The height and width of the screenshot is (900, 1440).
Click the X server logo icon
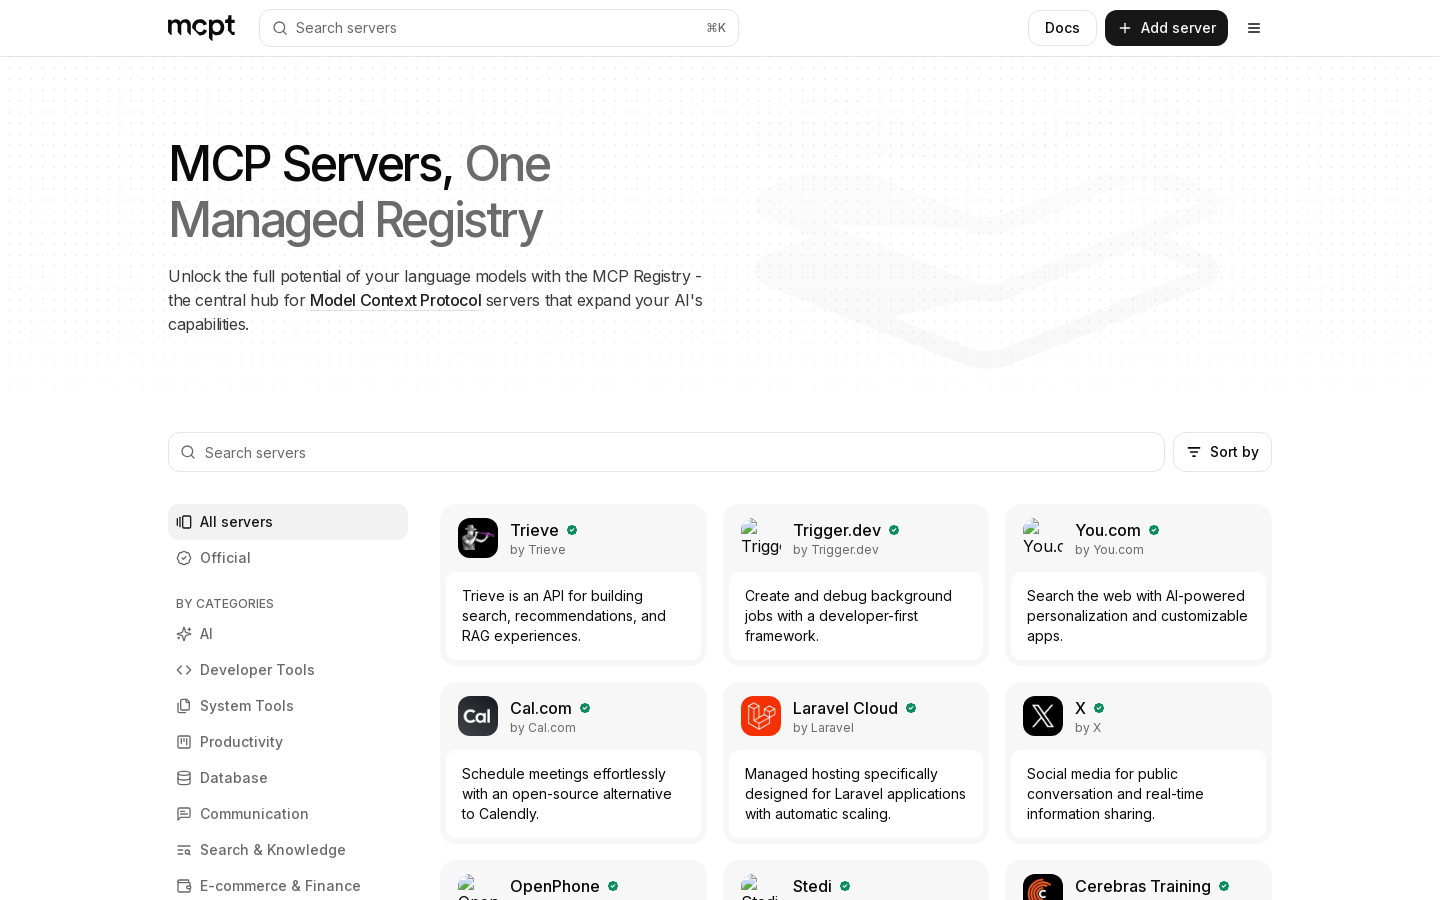tap(1043, 716)
